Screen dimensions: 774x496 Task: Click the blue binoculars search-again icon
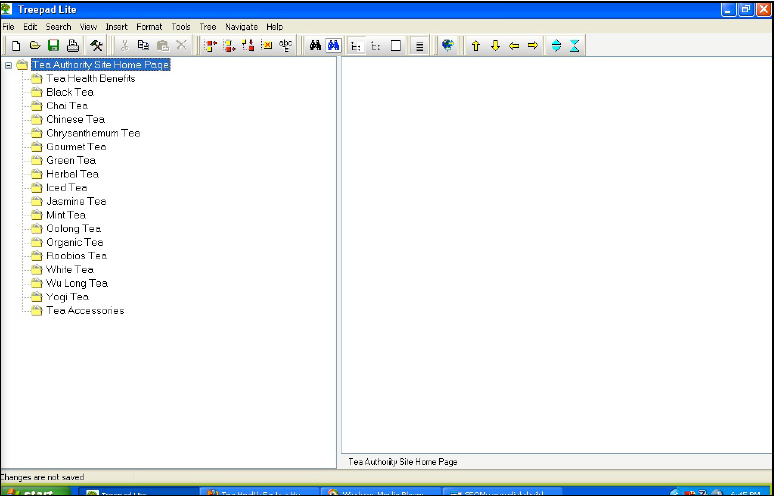(x=334, y=46)
